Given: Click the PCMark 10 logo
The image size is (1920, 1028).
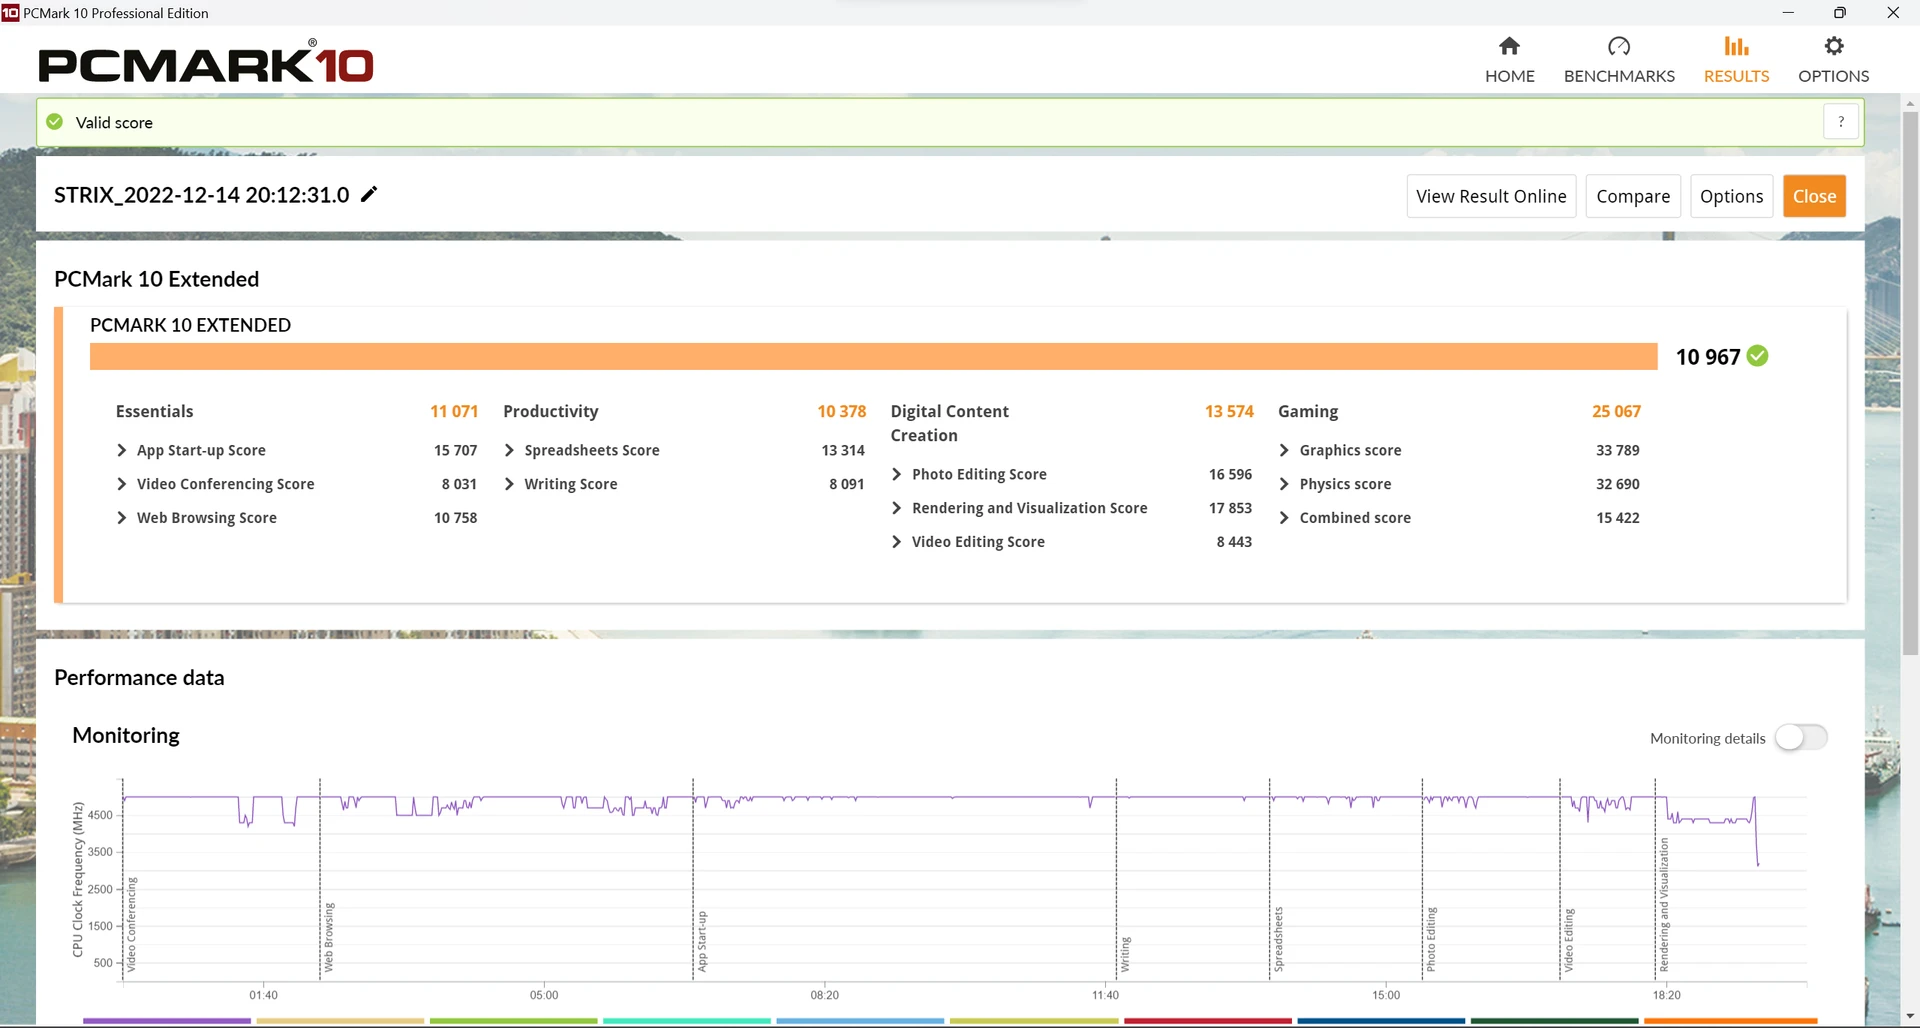Looking at the screenshot, I should pos(205,64).
